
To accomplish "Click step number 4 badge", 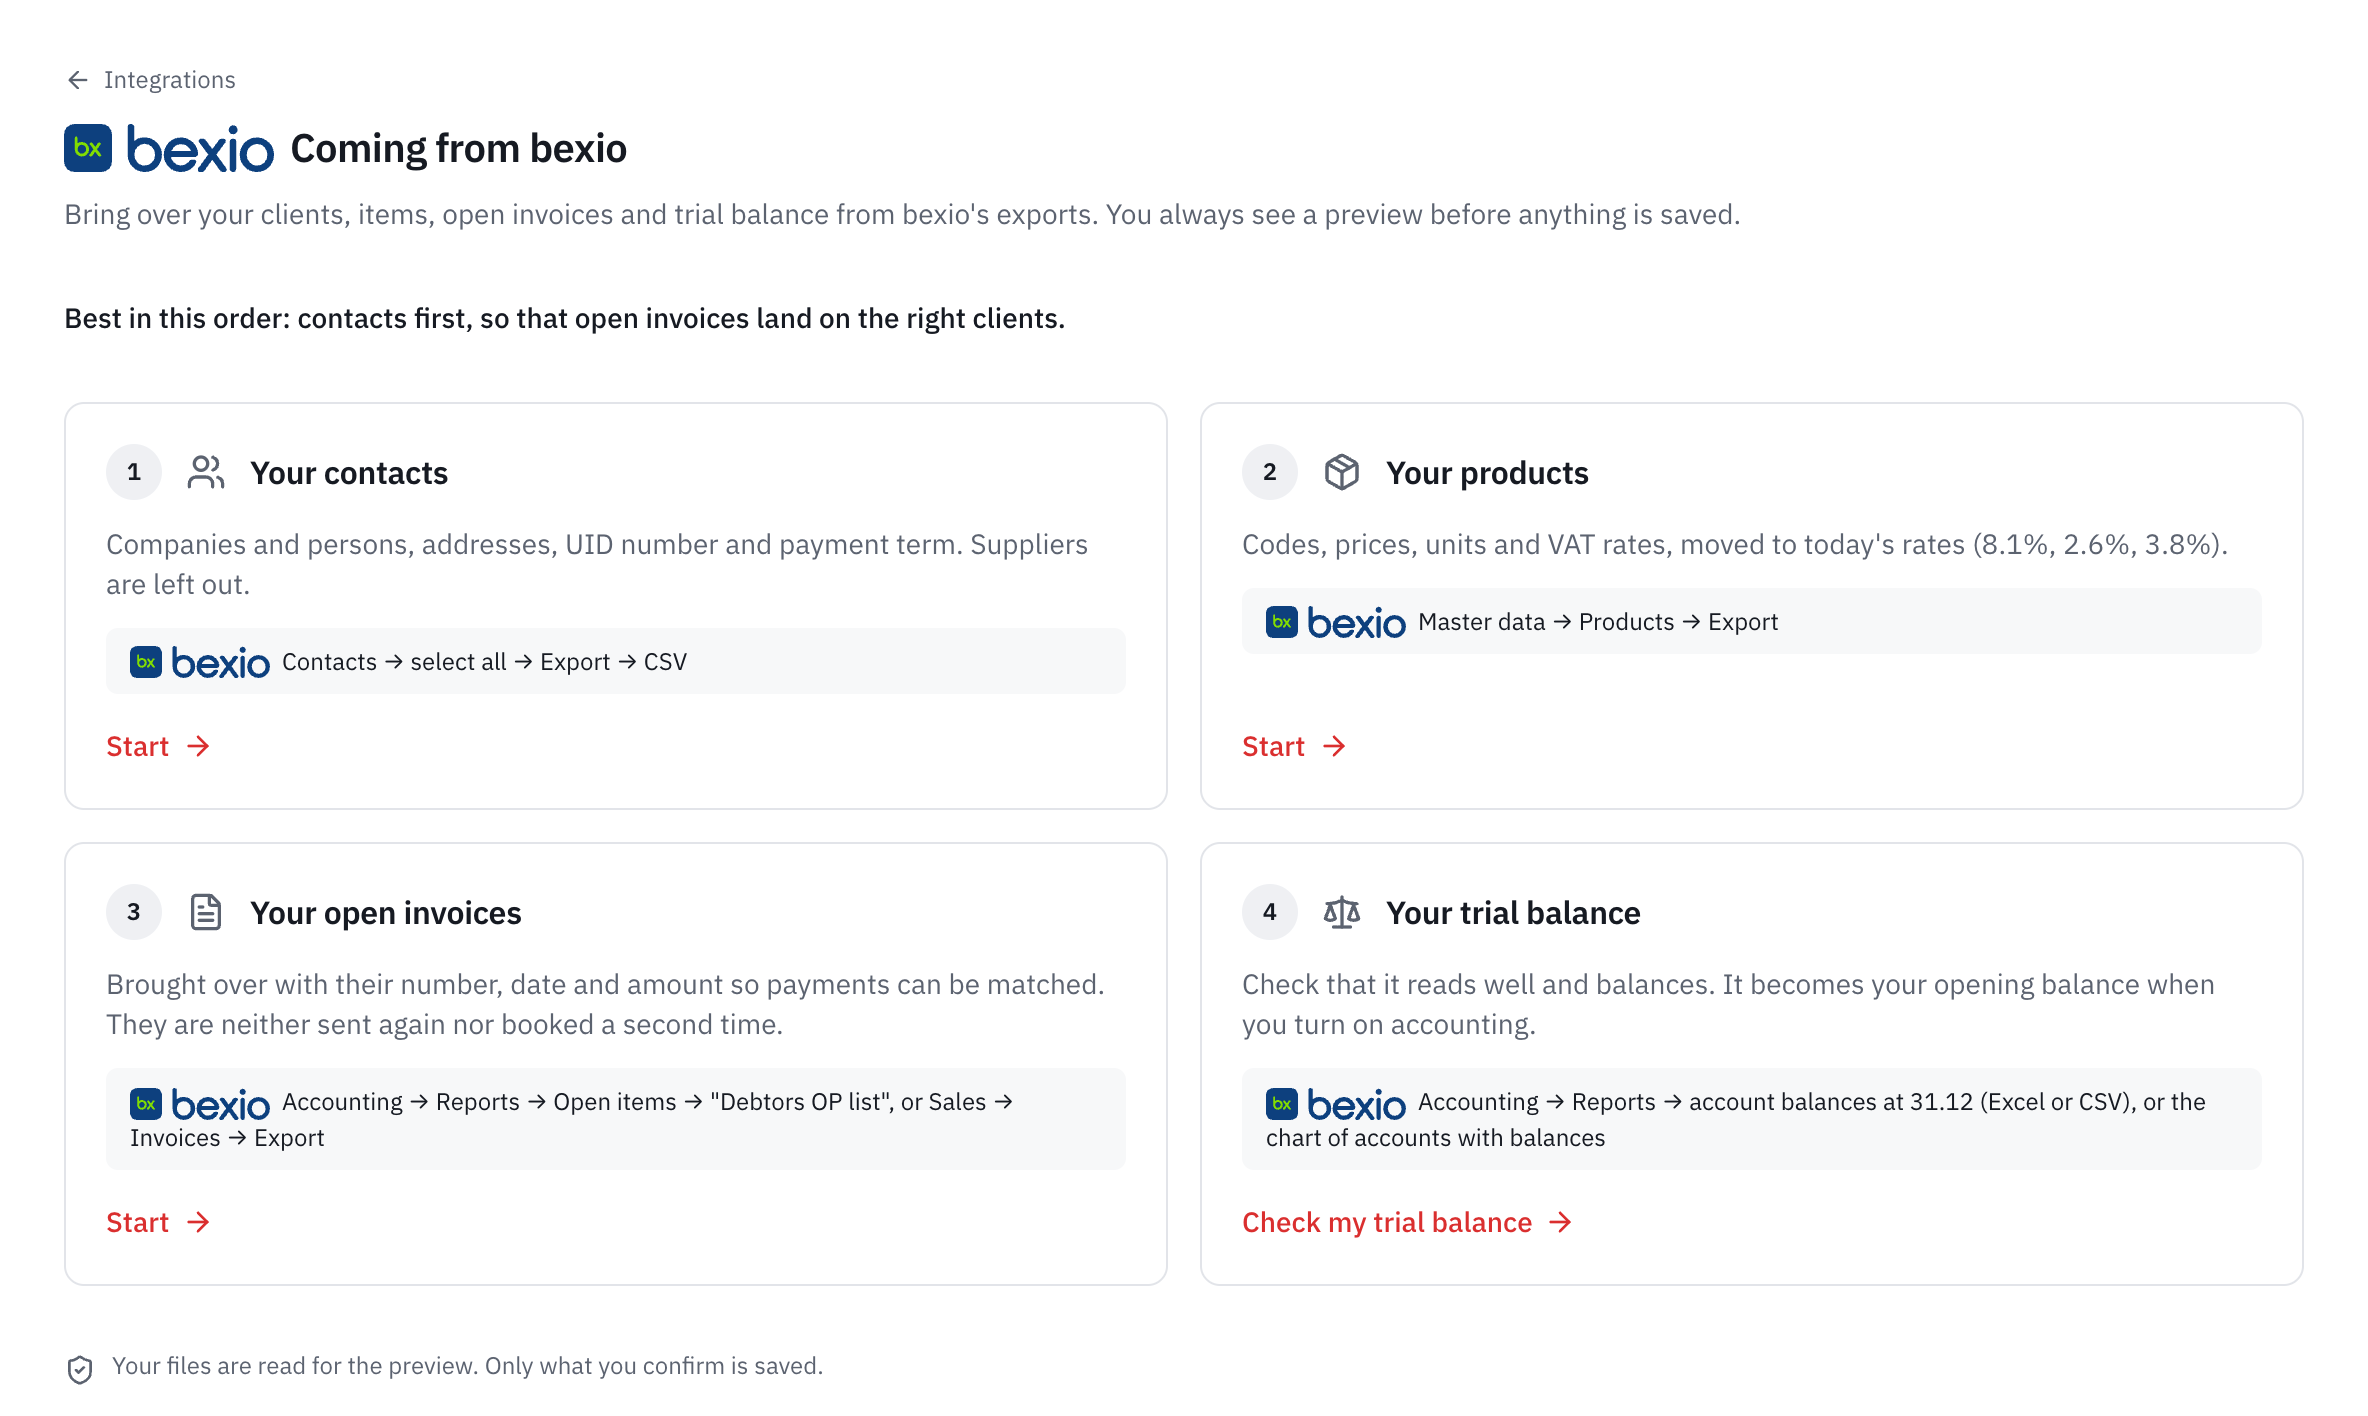I will (x=1270, y=912).
